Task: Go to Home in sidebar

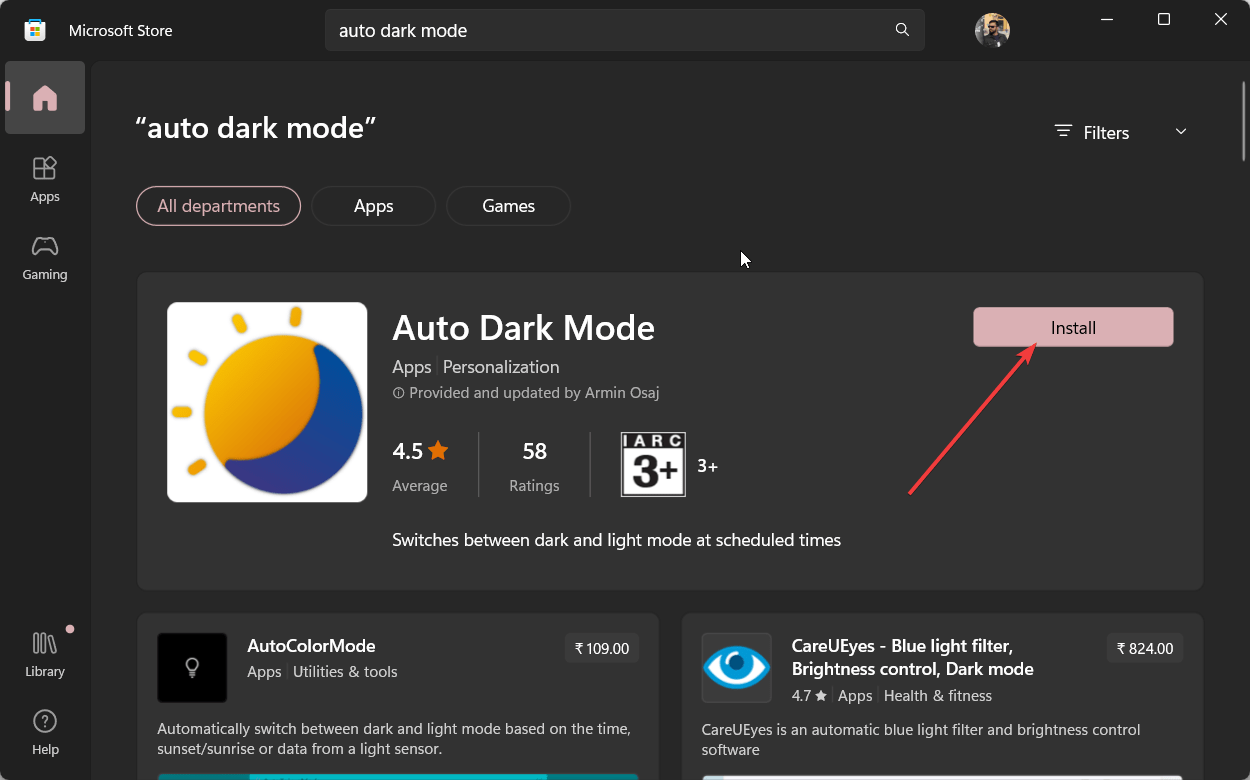Action: (x=45, y=98)
